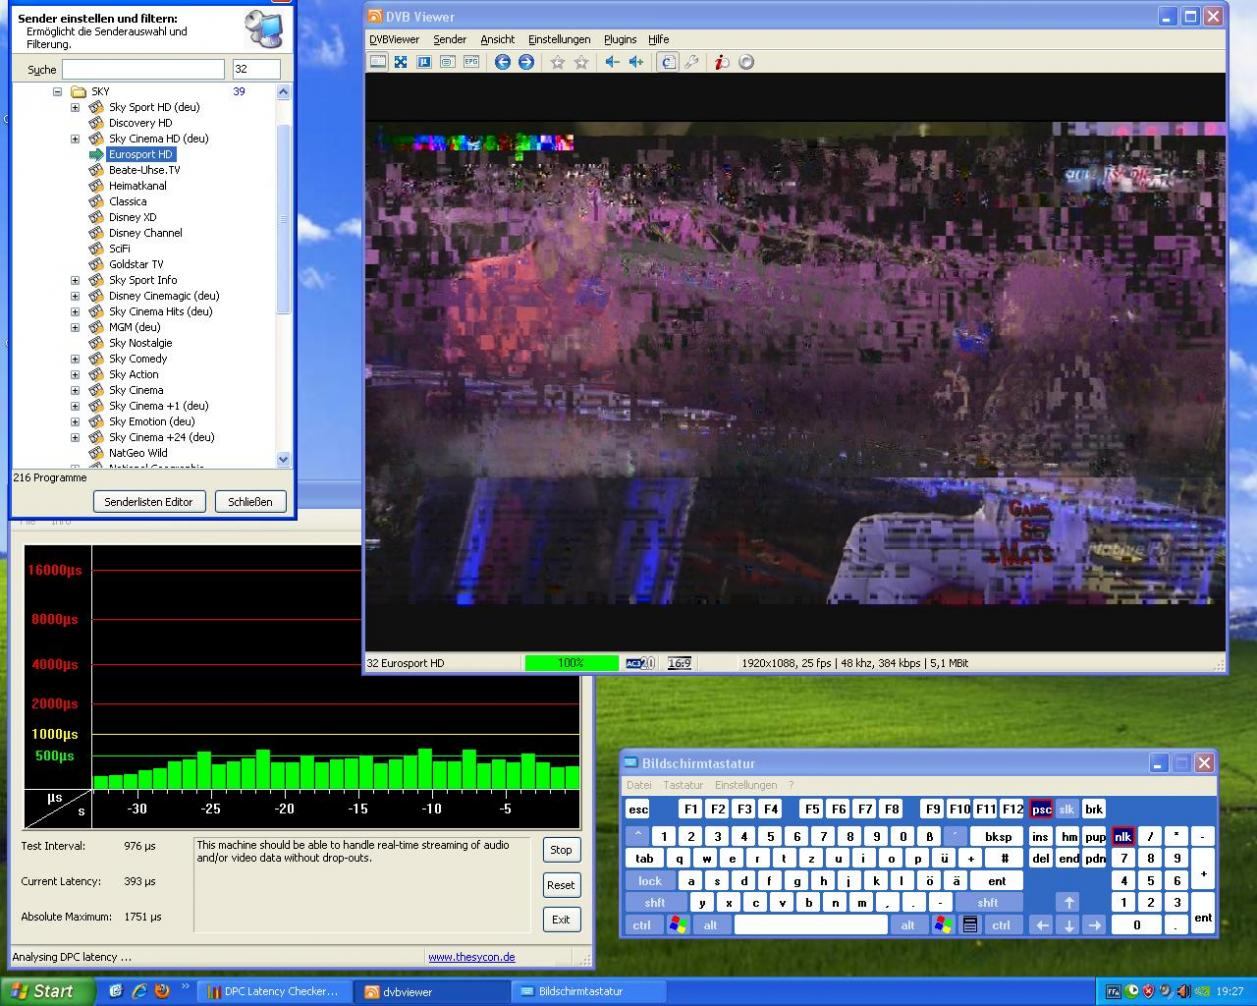This screenshot has width=1257, height=1006.
Task: Go to previous channel with blue left arrow
Action: pos(503,62)
